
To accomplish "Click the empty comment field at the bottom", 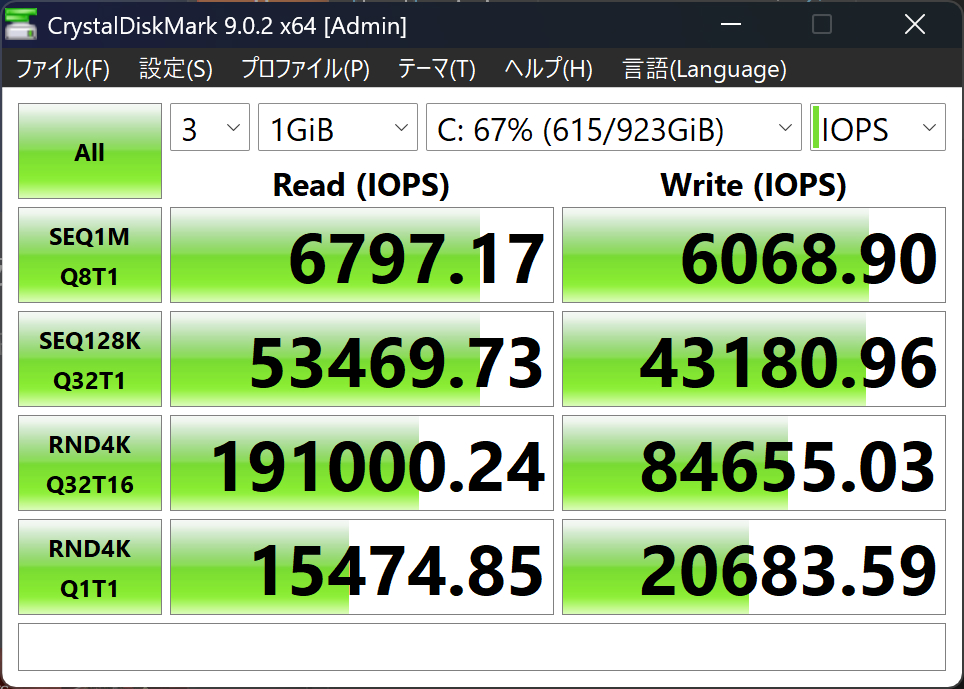I will [482, 647].
